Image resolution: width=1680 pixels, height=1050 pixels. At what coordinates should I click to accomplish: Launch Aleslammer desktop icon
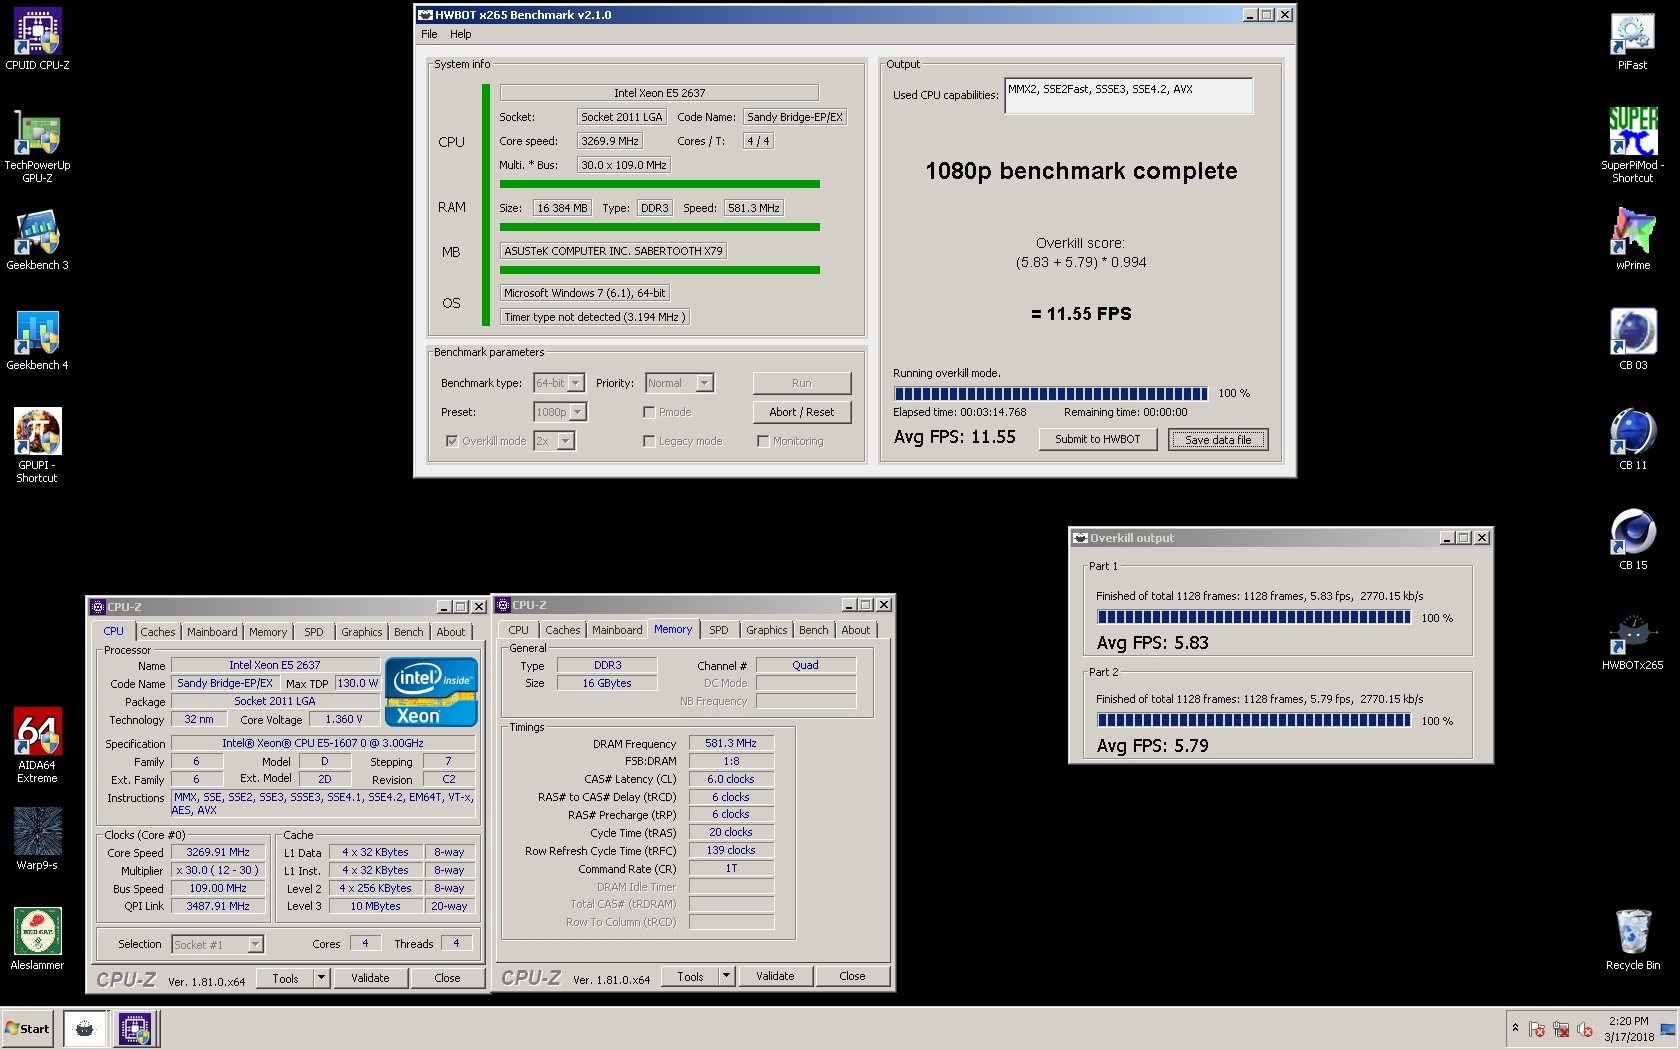click(37, 940)
